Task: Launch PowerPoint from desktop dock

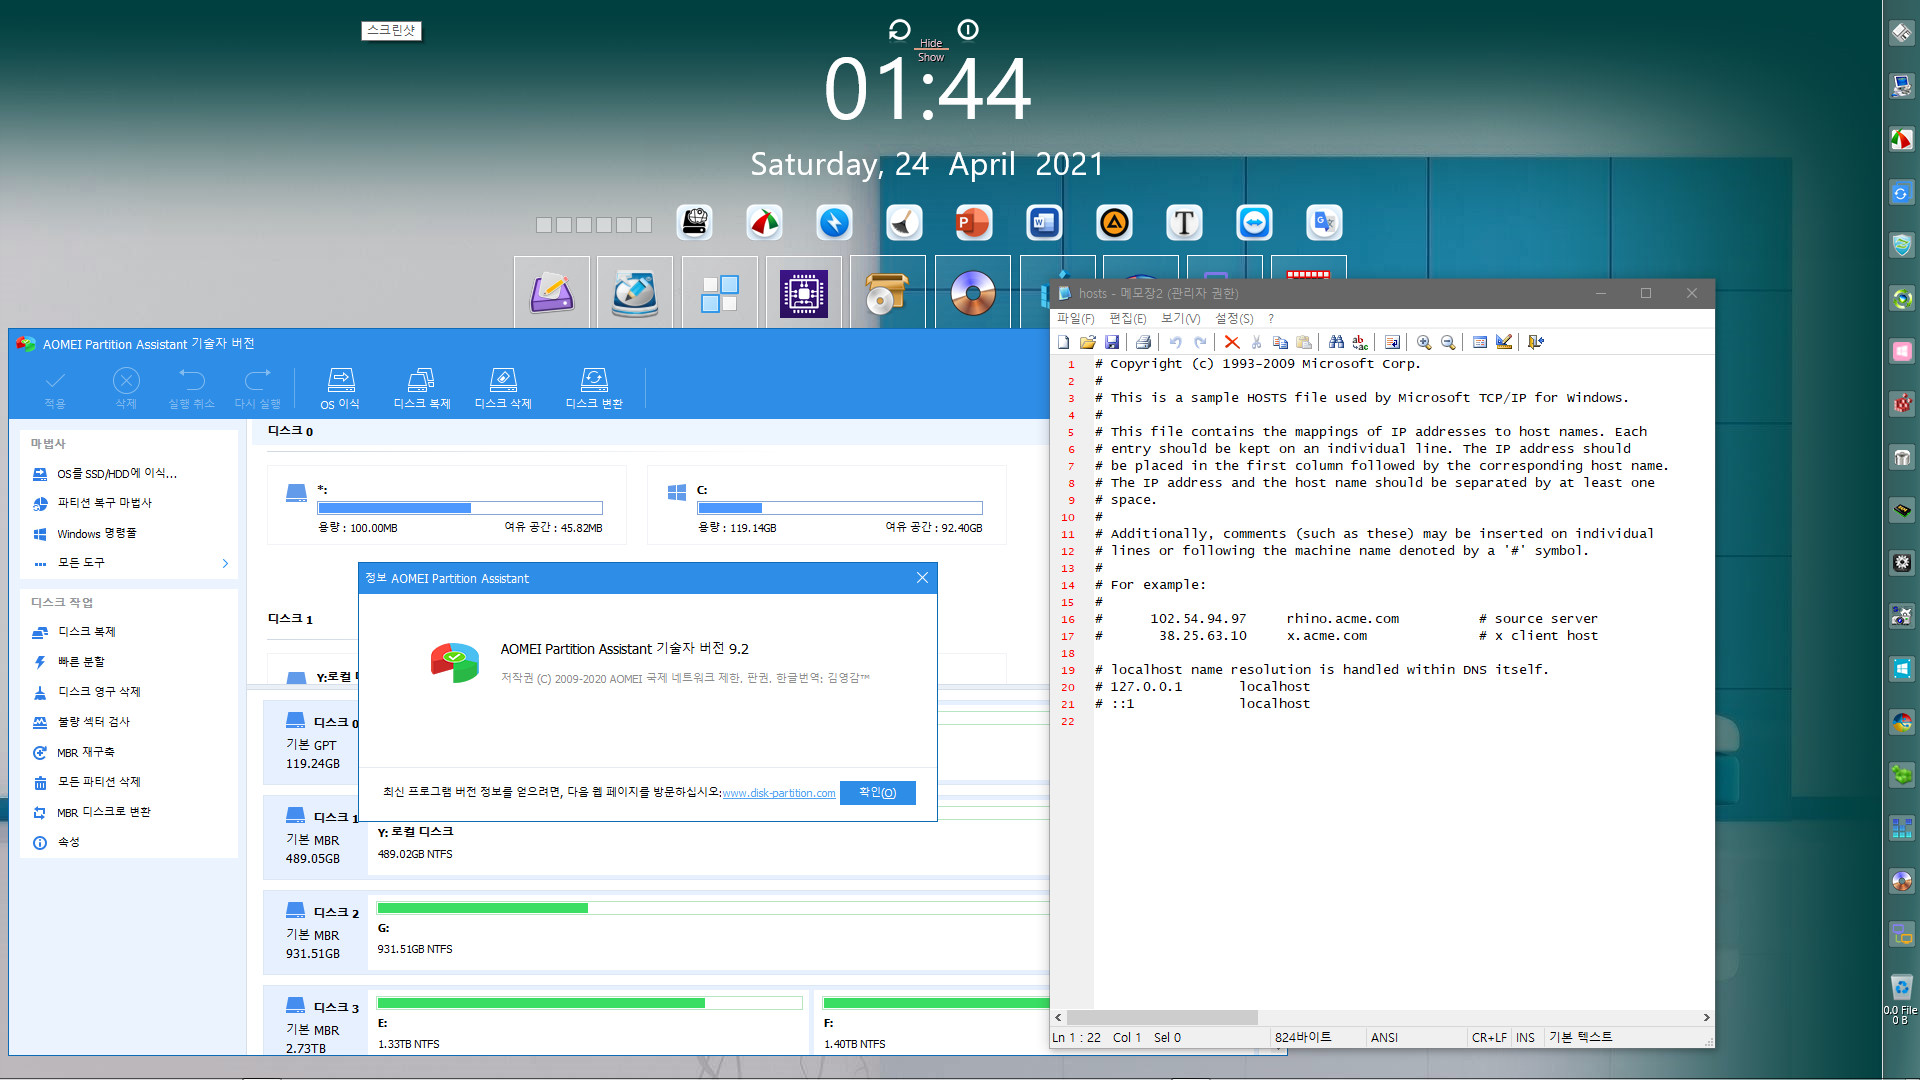Action: tap(974, 222)
